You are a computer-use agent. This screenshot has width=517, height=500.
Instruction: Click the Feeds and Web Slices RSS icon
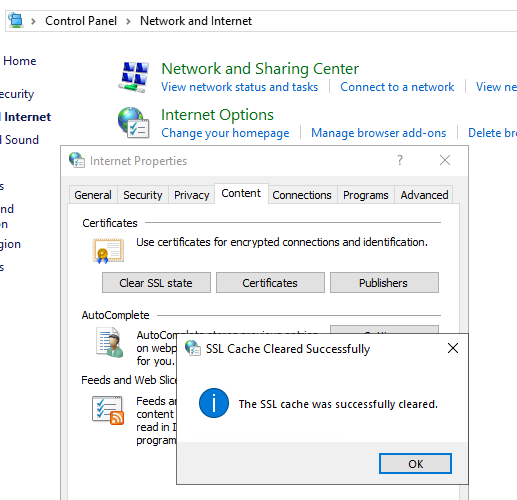[108, 410]
